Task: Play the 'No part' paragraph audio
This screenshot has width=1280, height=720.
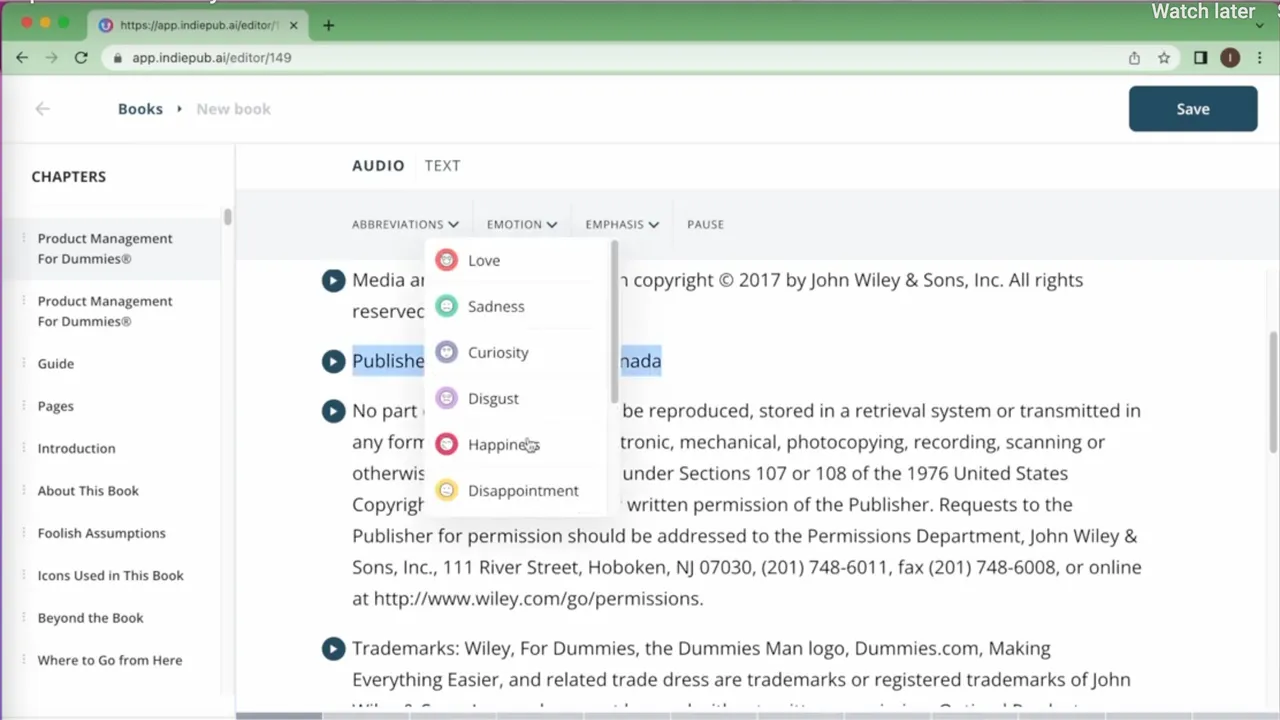Action: pos(333,411)
